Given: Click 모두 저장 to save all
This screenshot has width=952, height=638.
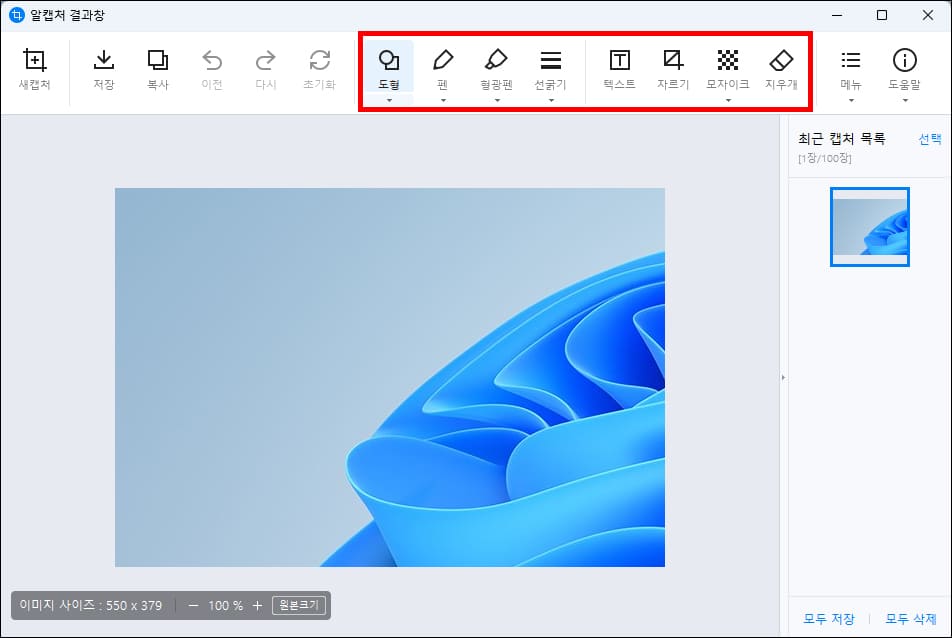Looking at the screenshot, I should click(x=829, y=619).
